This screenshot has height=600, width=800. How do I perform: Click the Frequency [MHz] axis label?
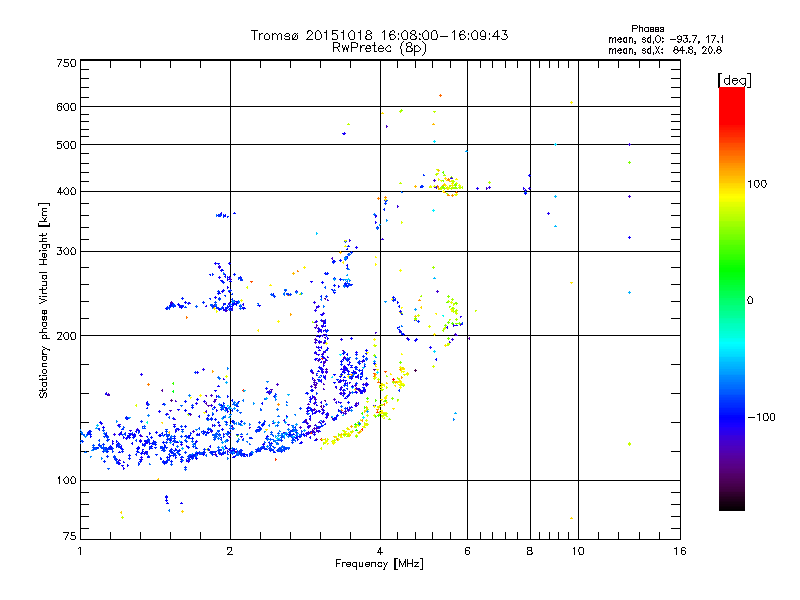point(379,564)
